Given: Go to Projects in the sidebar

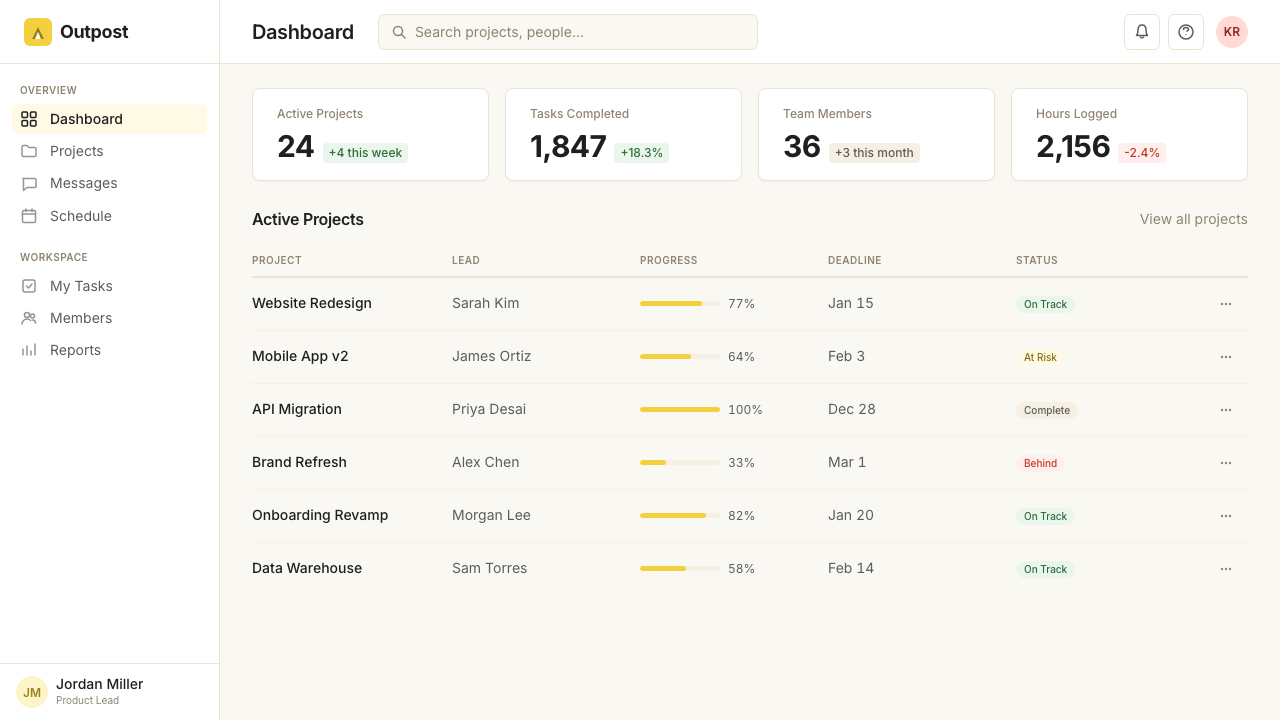Looking at the screenshot, I should (110, 151).
